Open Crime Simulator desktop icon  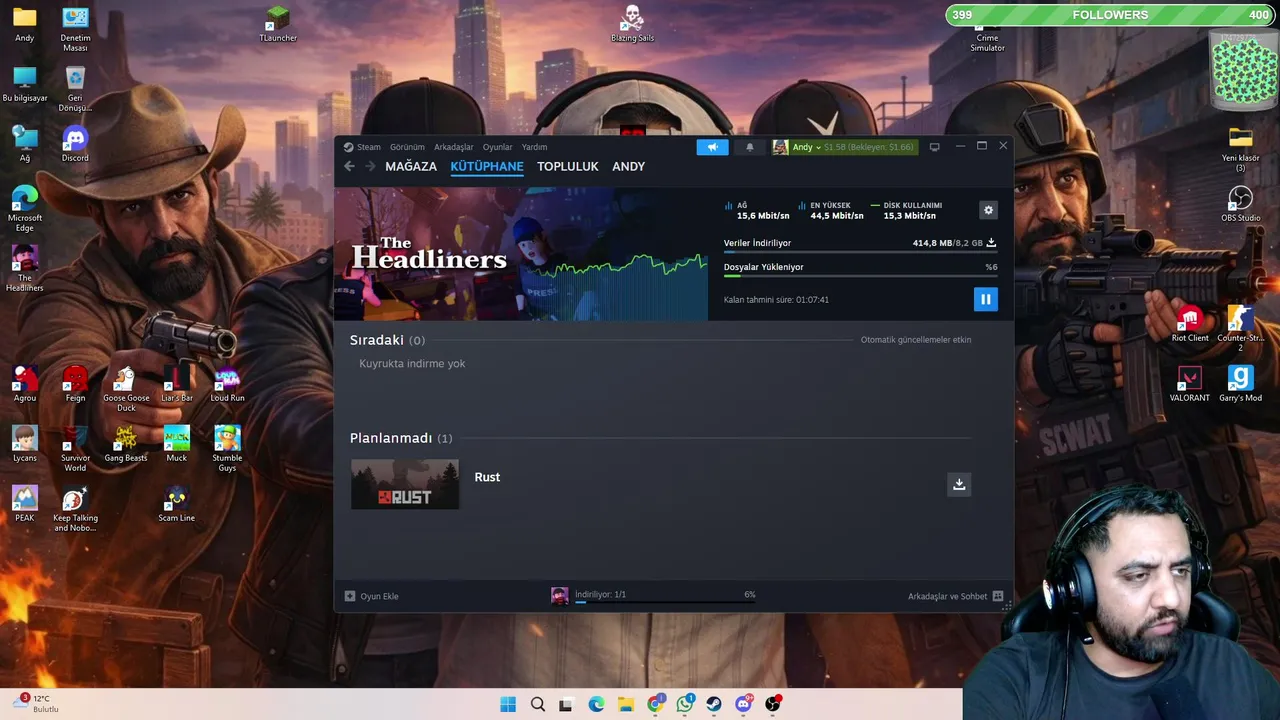click(x=988, y=40)
